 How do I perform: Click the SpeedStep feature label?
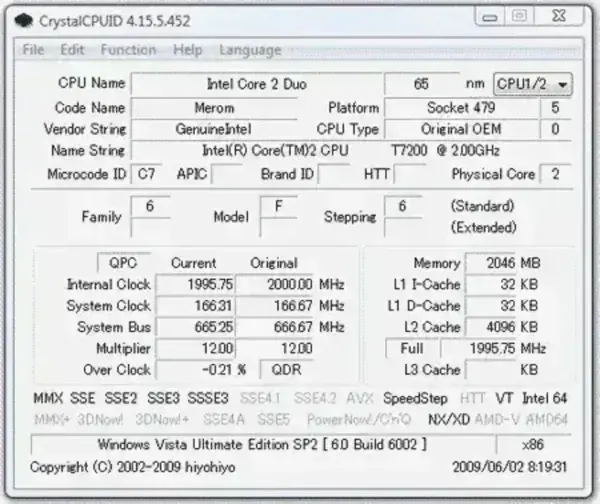coord(416,398)
